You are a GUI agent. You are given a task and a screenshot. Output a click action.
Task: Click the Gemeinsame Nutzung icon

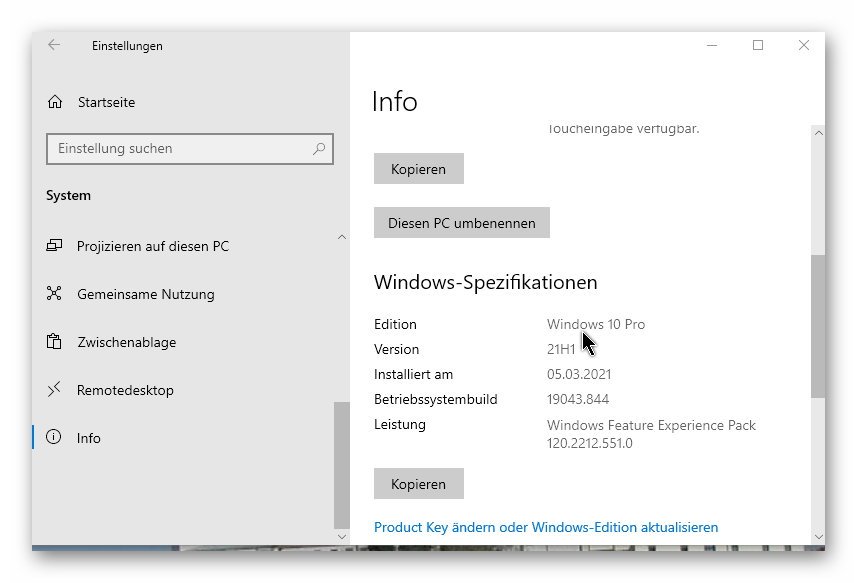54,293
